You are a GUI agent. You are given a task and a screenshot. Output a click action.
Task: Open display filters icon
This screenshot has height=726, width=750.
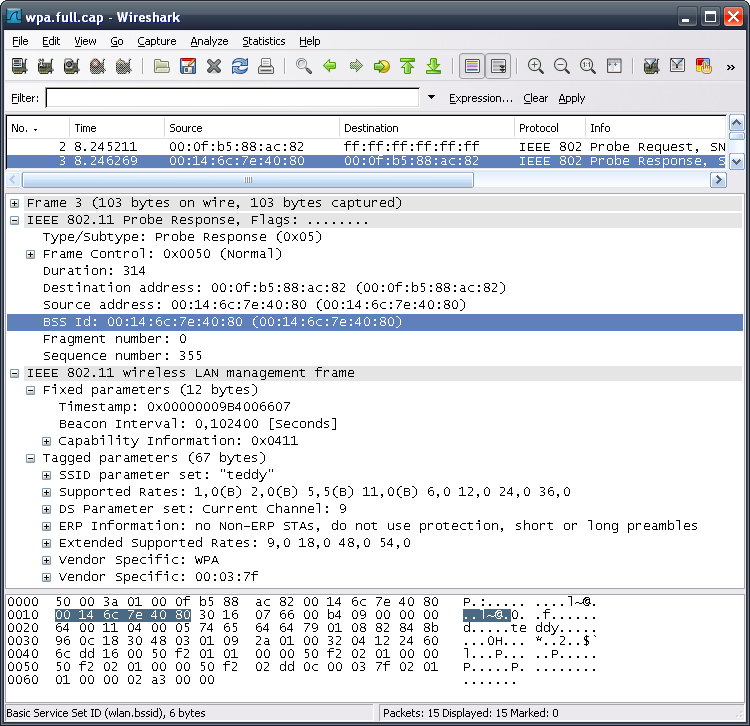pyautogui.click(x=677, y=66)
